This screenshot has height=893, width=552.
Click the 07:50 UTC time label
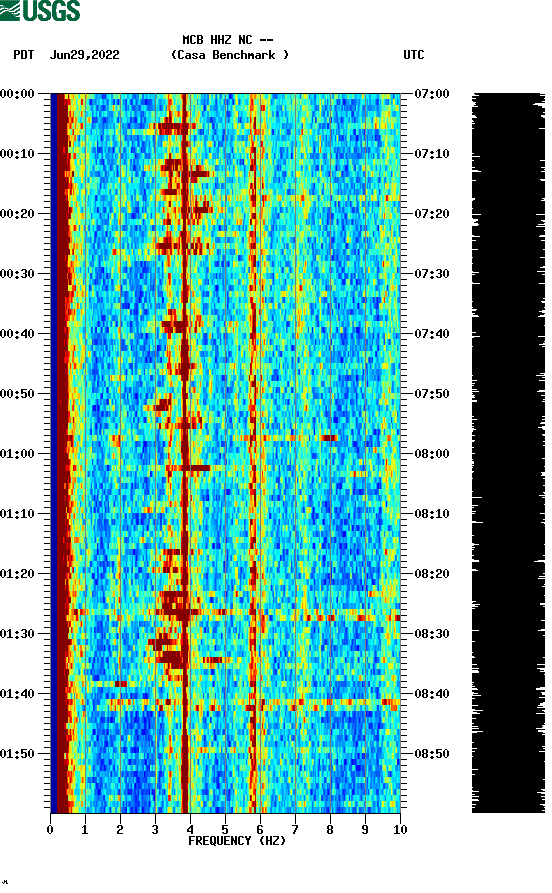432,394
